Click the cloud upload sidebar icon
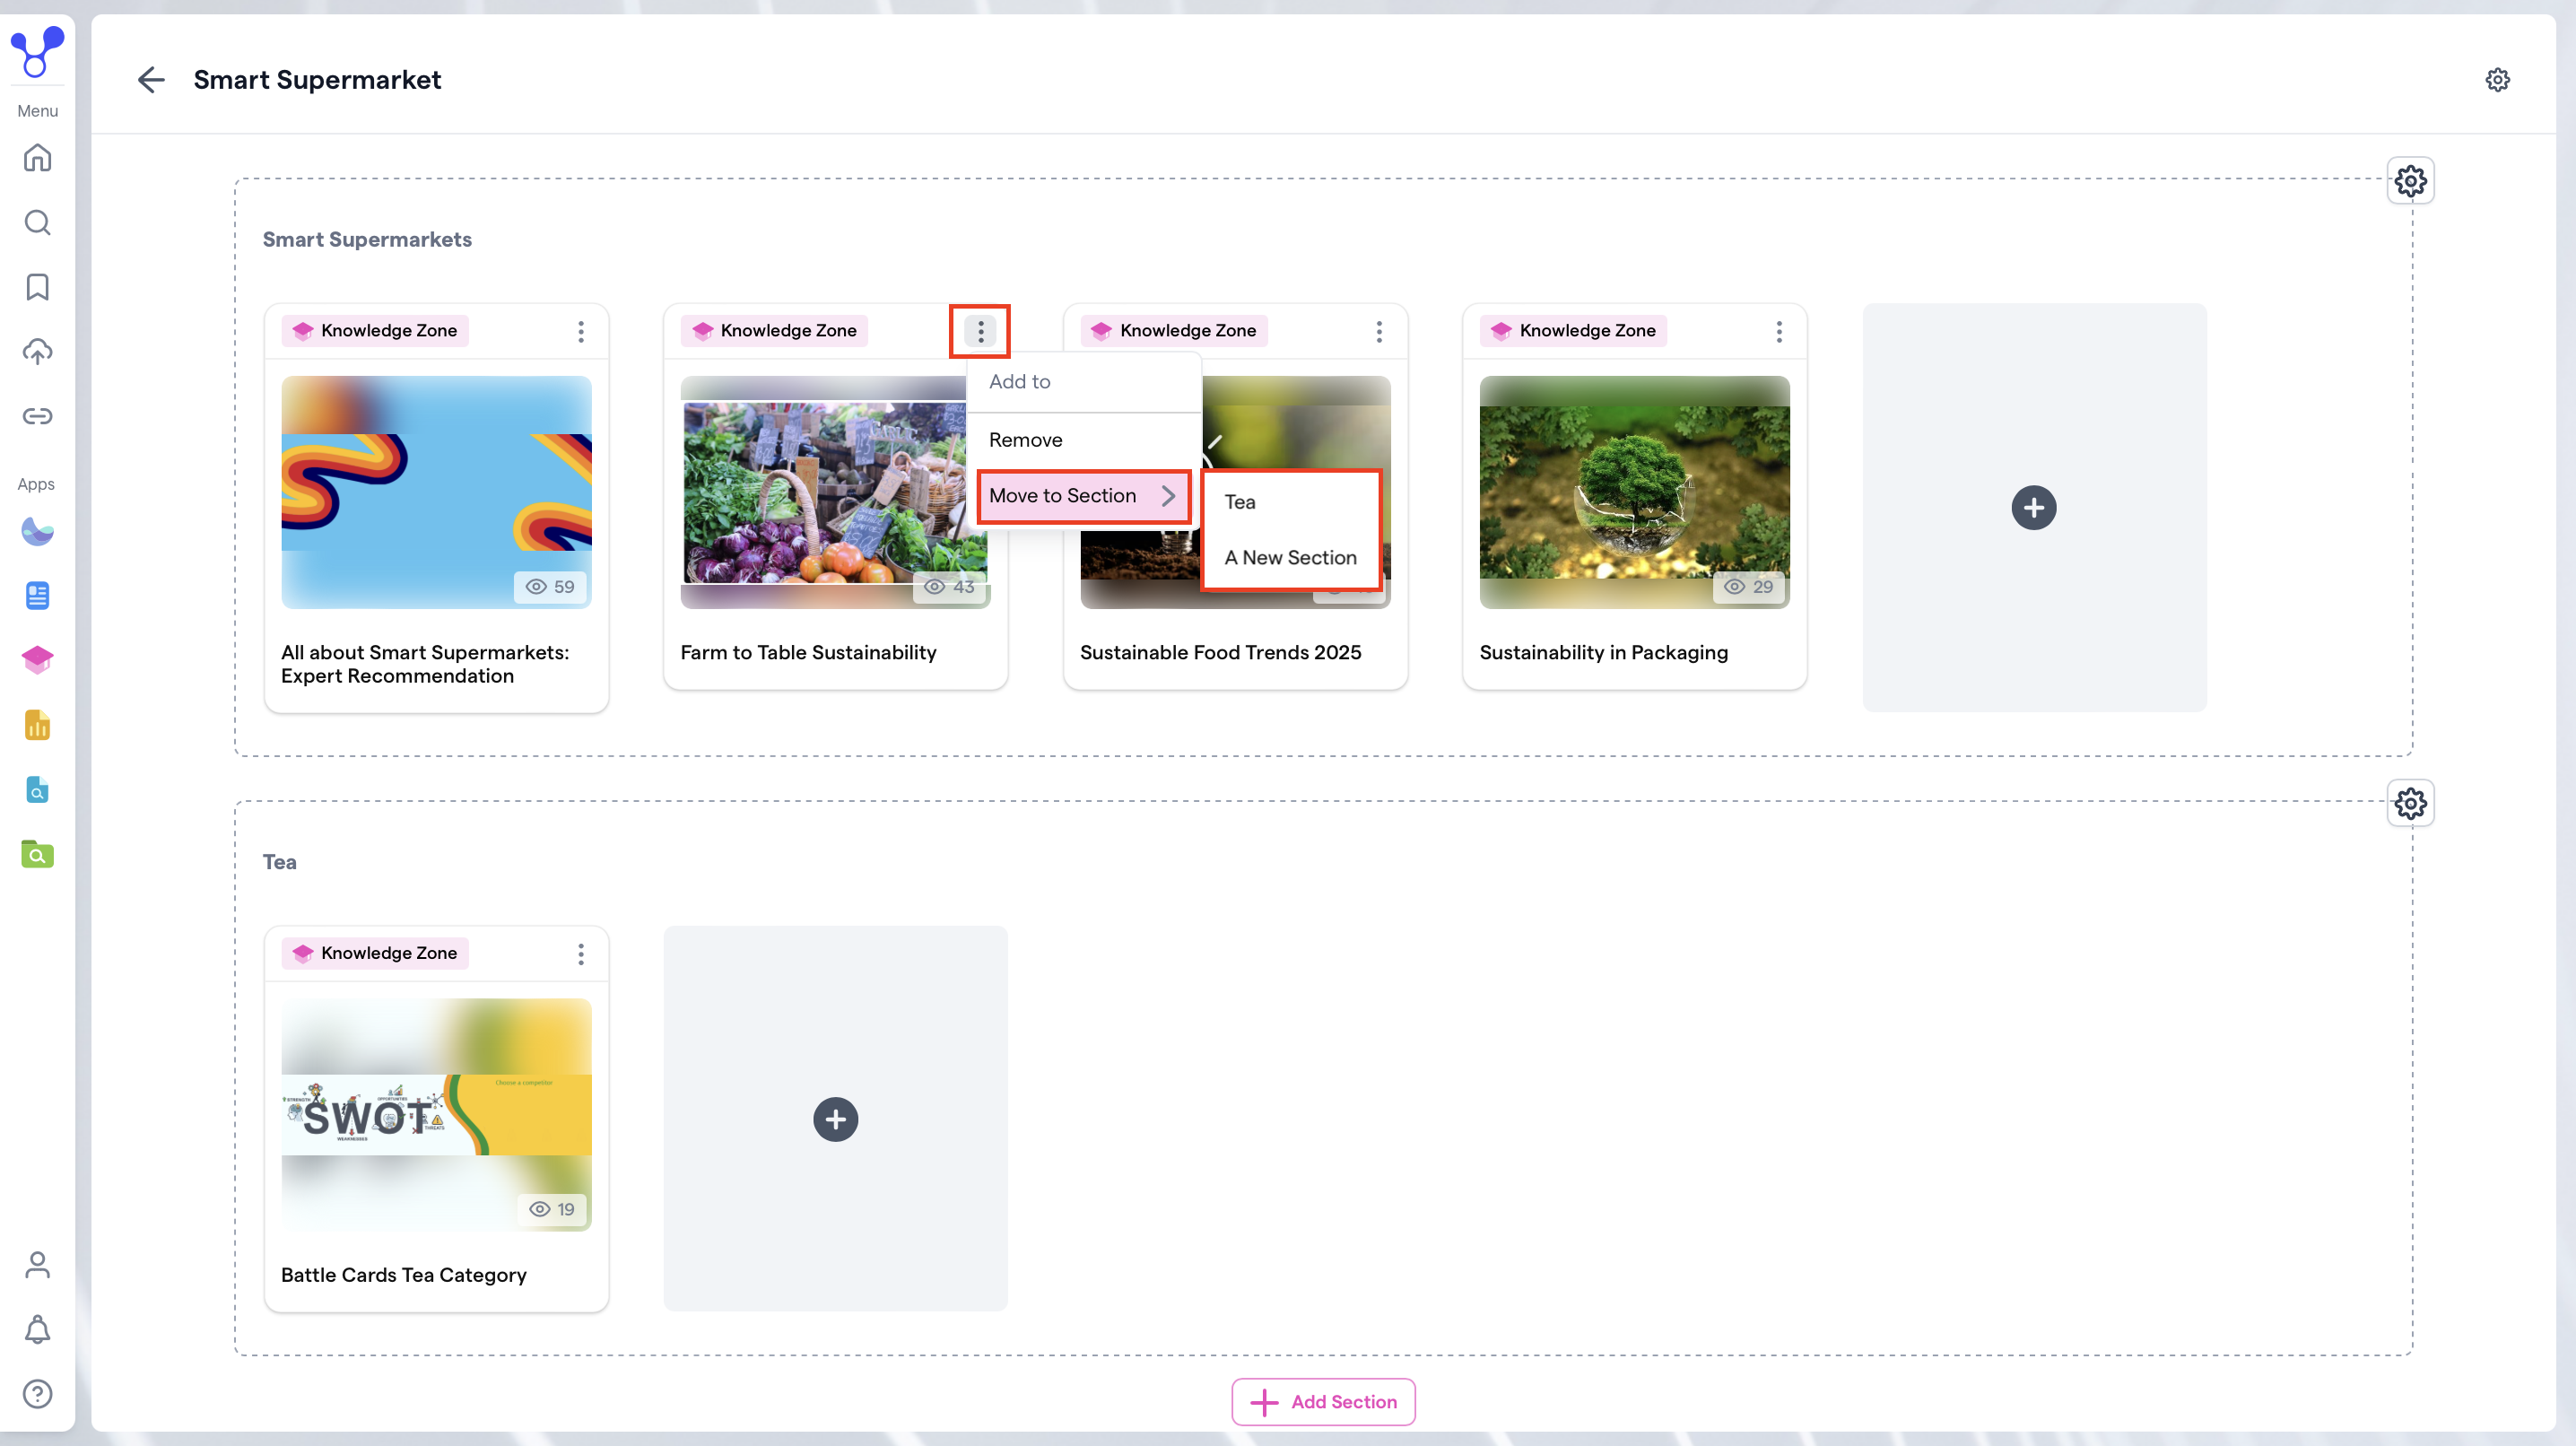Screen dimensions: 2576x1446 (37, 351)
